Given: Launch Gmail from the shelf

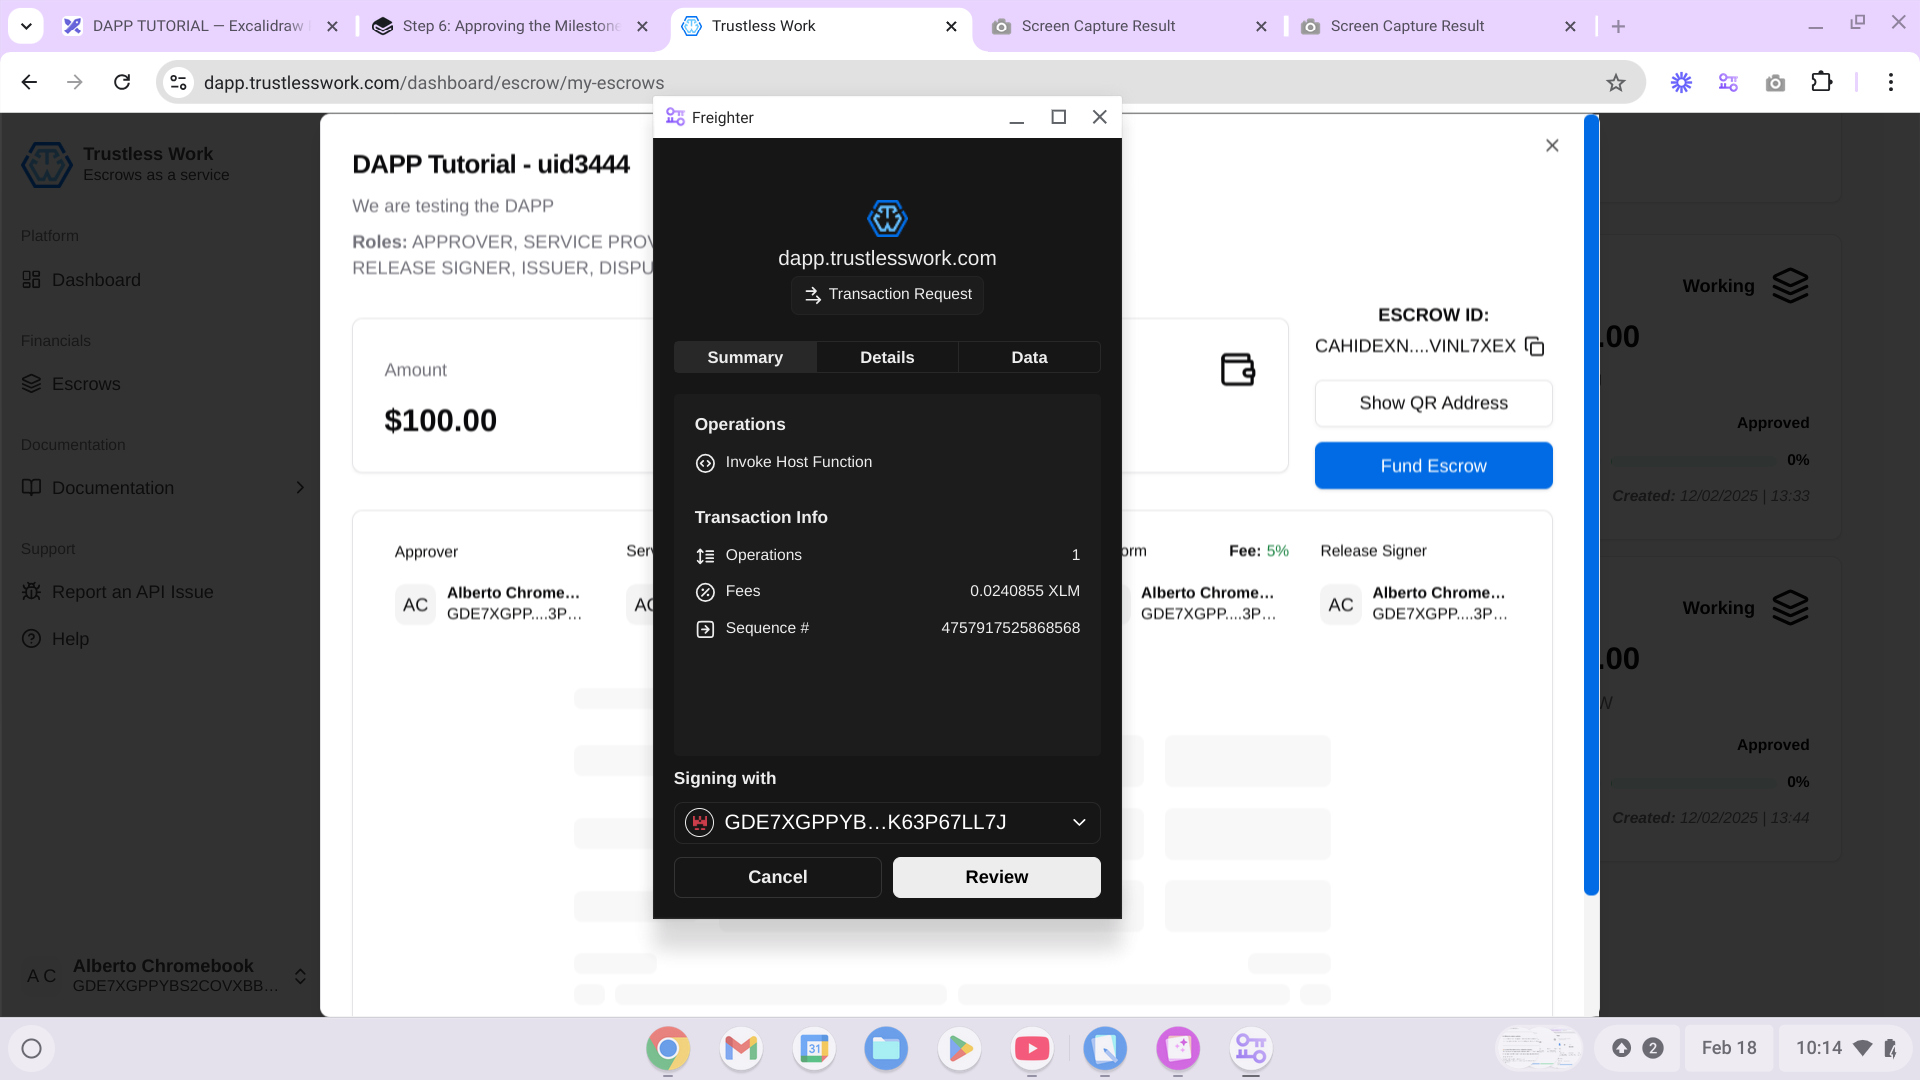Looking at the screenshot, I should coord(741,1048).
